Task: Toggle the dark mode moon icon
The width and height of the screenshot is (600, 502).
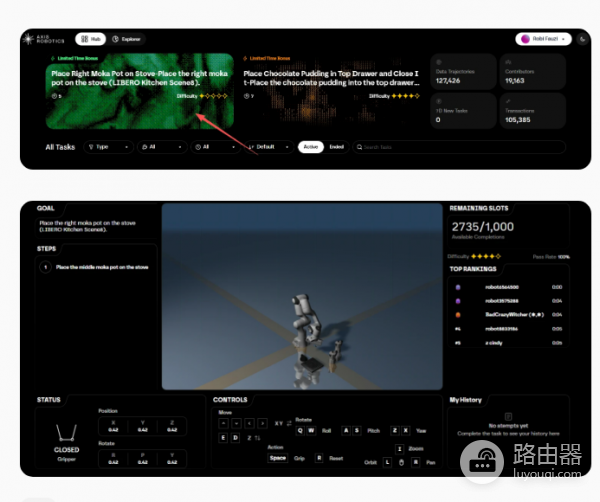Action: [583, 39]
